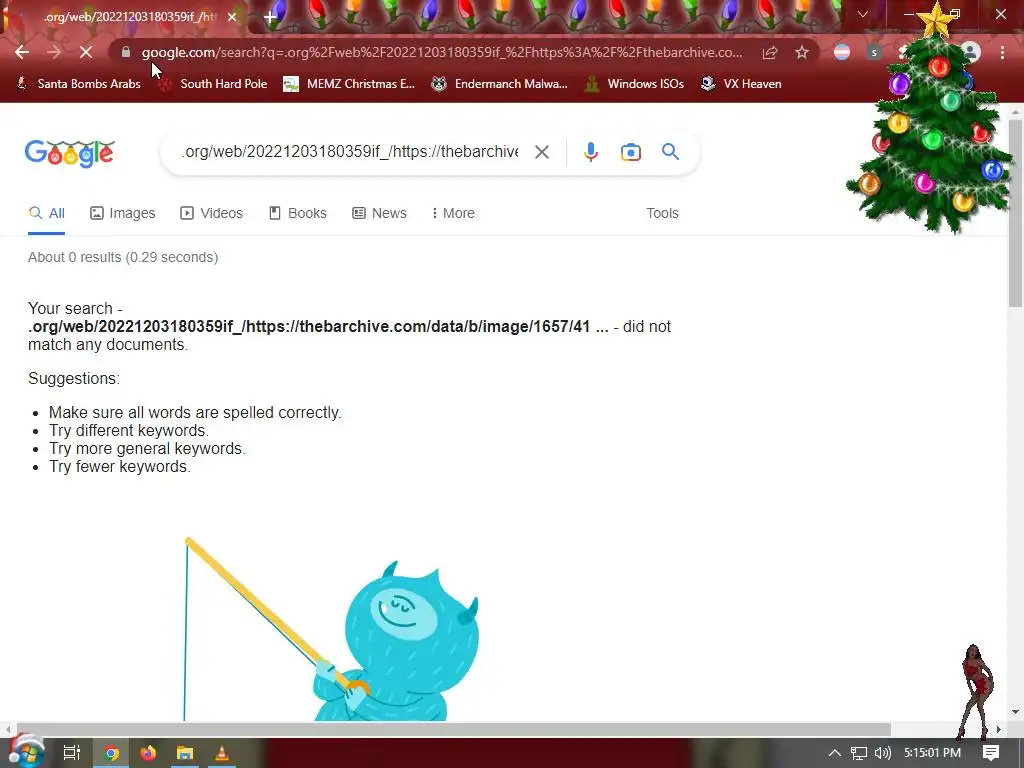The height and width of the screenshot is (768, 1024).
Task: Go back using the browser back arrow
Action: (22, 52)
